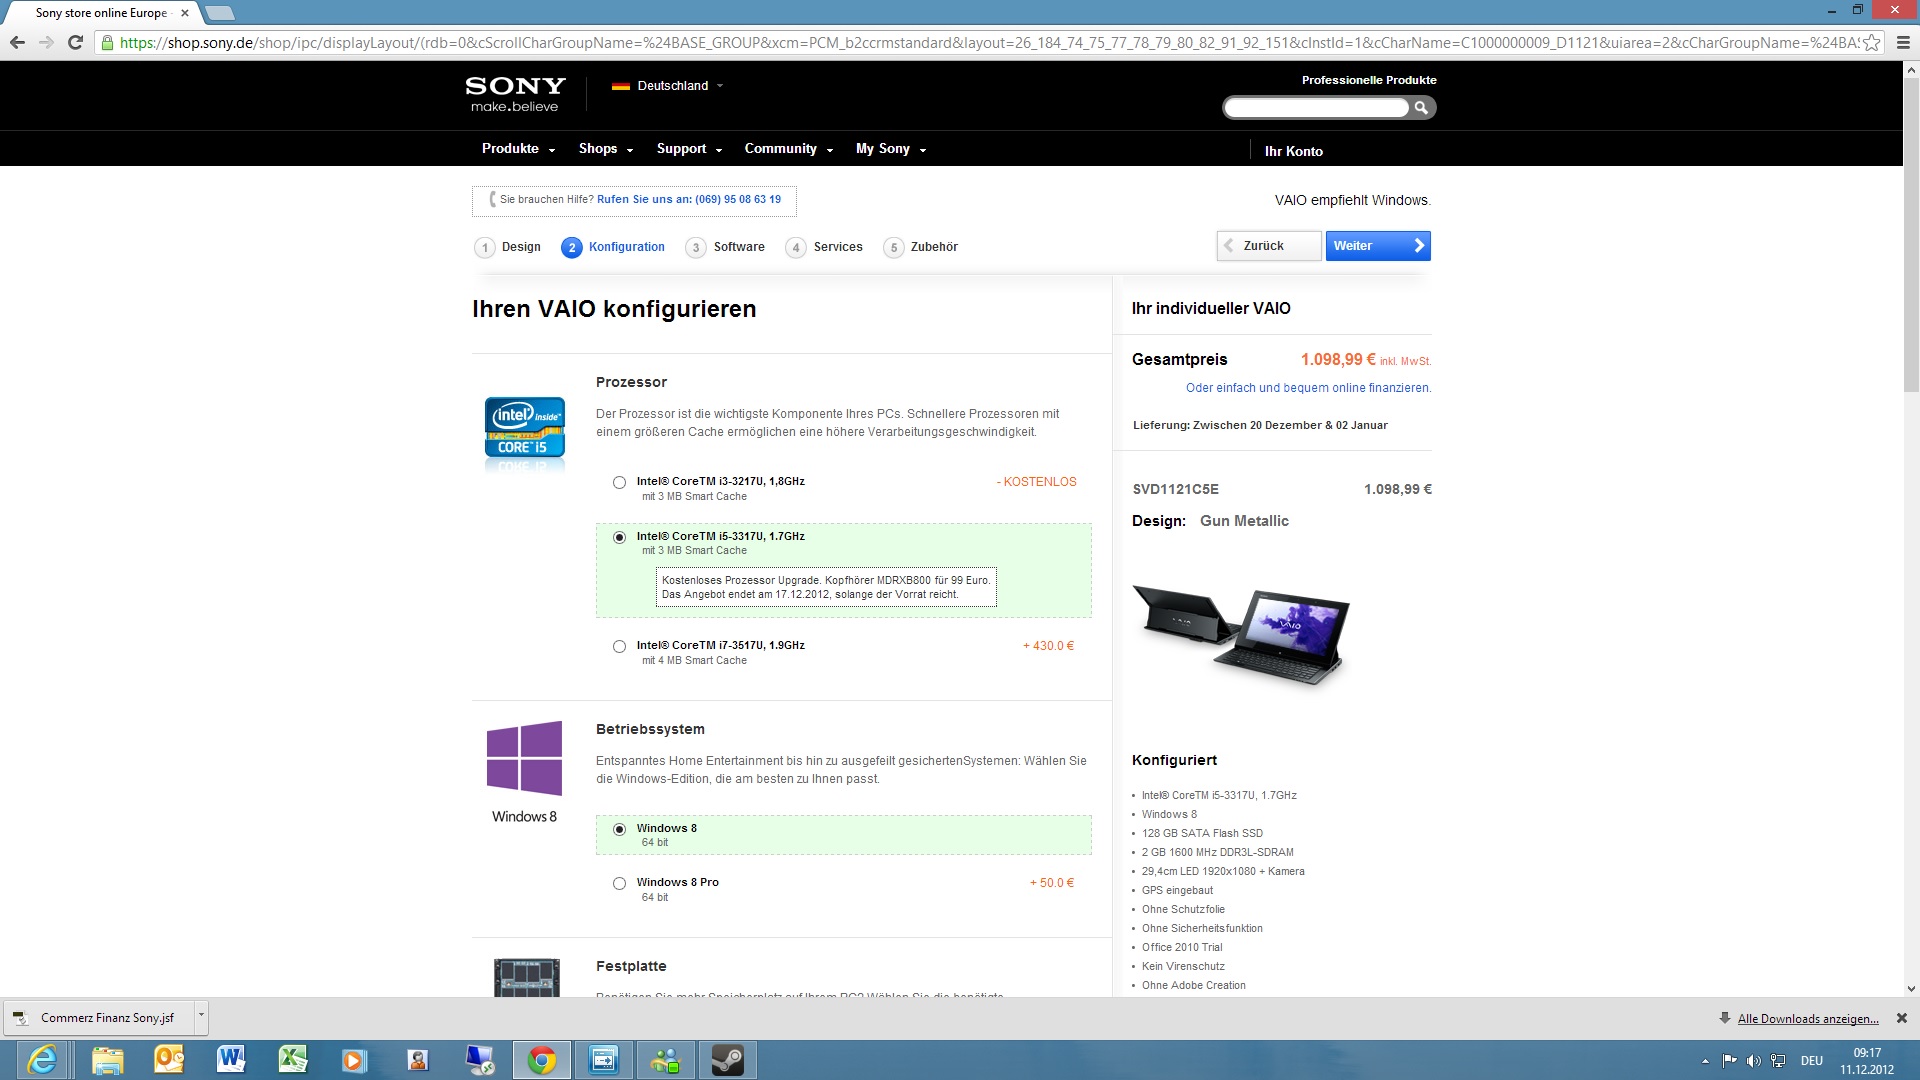Screen dimensions: 1920x1080
Task: Click the browser back arrow
Action: click(x=17, y=42)
